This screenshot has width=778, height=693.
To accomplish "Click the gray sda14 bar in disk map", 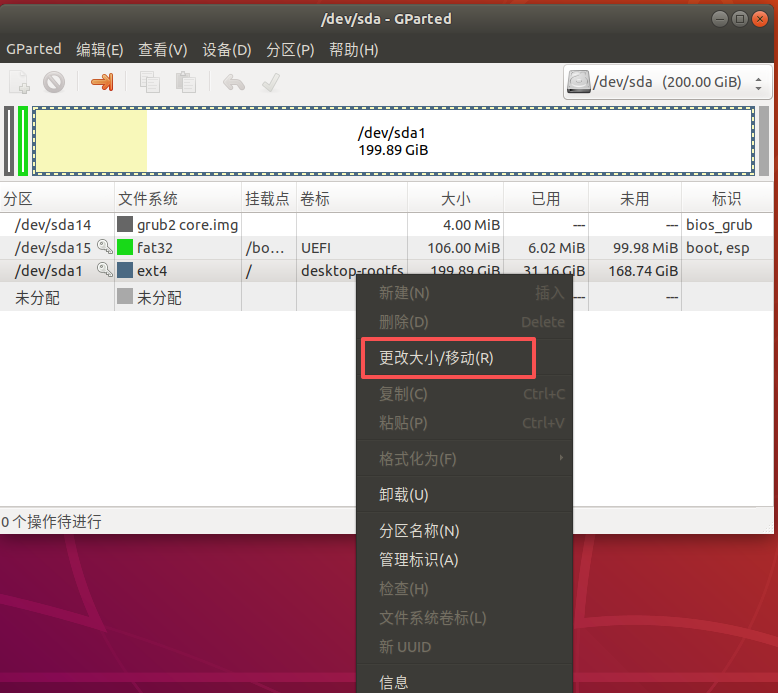I will click(9, 141).
